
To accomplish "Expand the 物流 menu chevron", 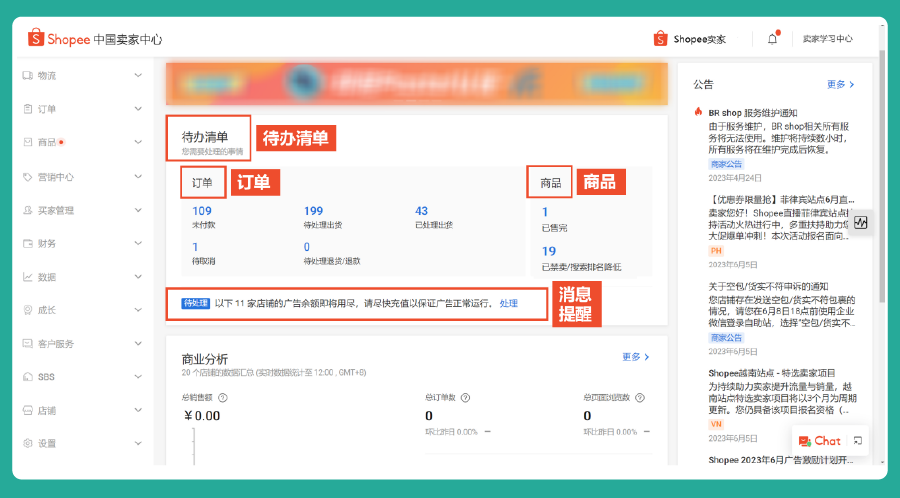I will coord(138,75).
